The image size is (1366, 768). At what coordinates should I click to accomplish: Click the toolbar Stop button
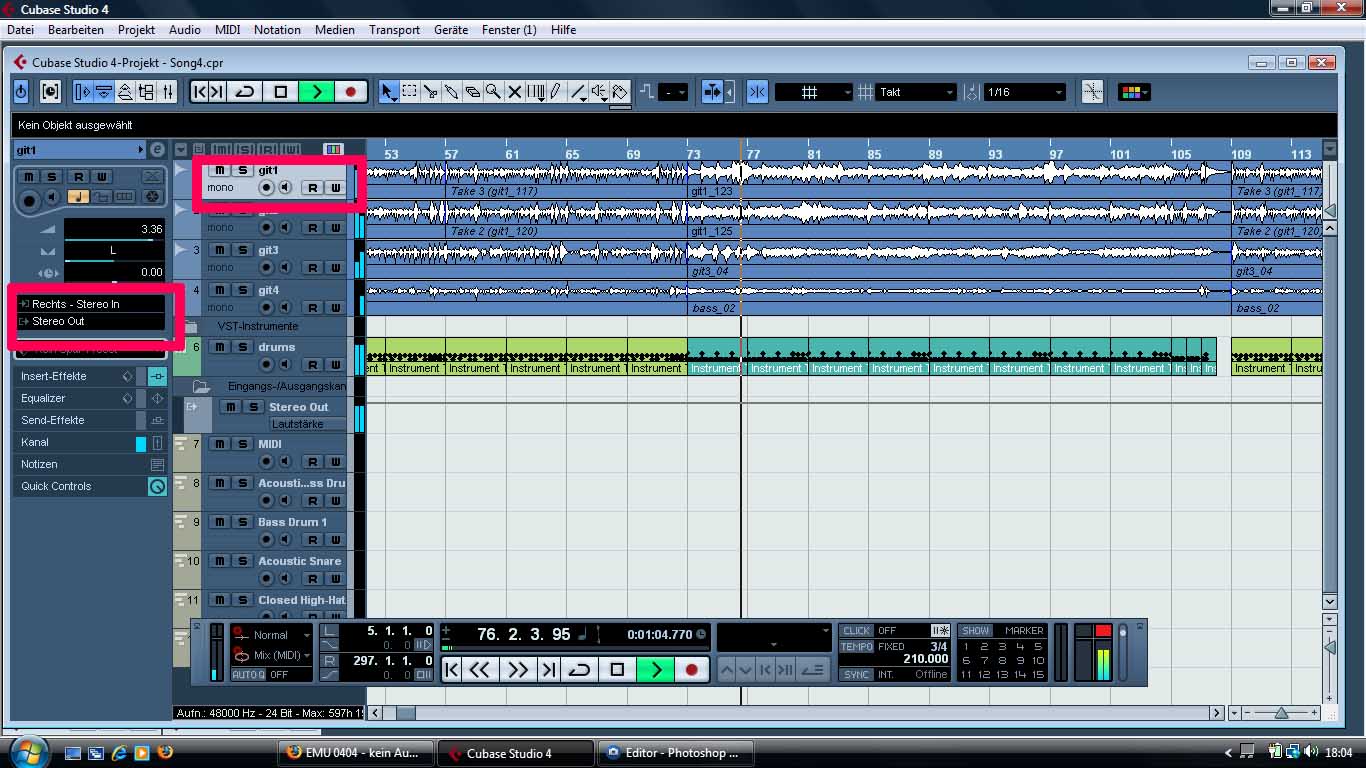[x=281, y=92]
